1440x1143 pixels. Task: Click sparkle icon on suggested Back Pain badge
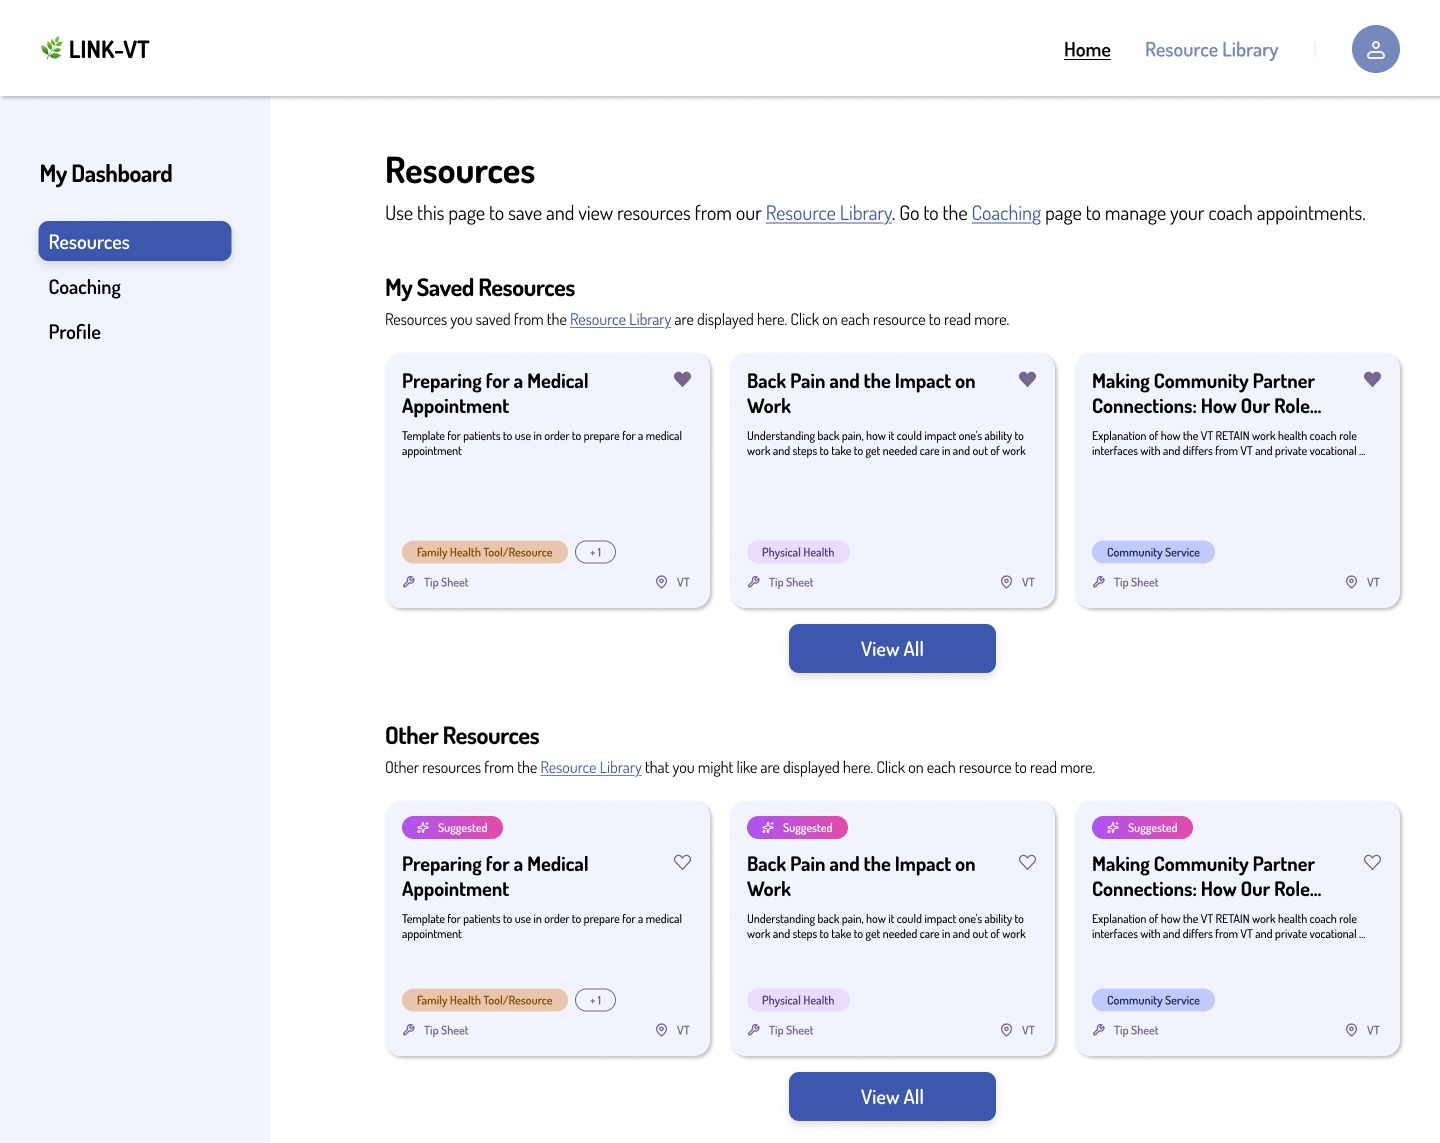tap(768, 827)
